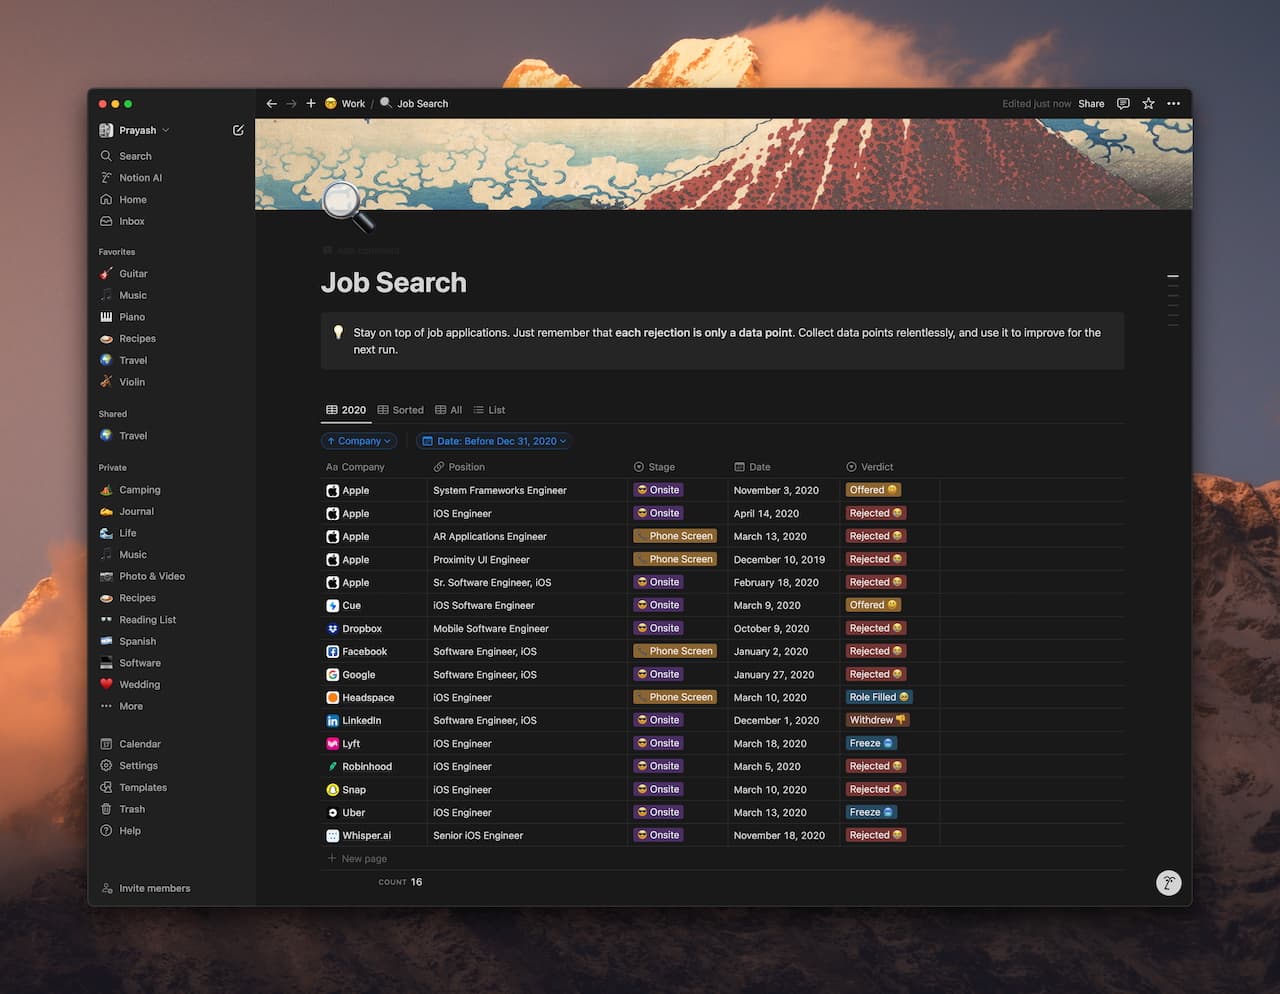Click Invite members
Screen dimensions: 1280x994
coord(146,888)
